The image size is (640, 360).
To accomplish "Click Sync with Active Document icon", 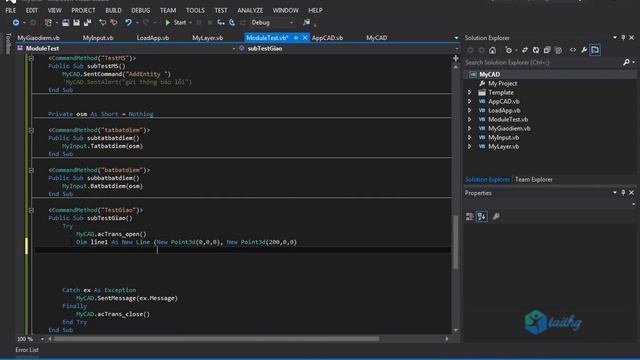I will (525, 50).
